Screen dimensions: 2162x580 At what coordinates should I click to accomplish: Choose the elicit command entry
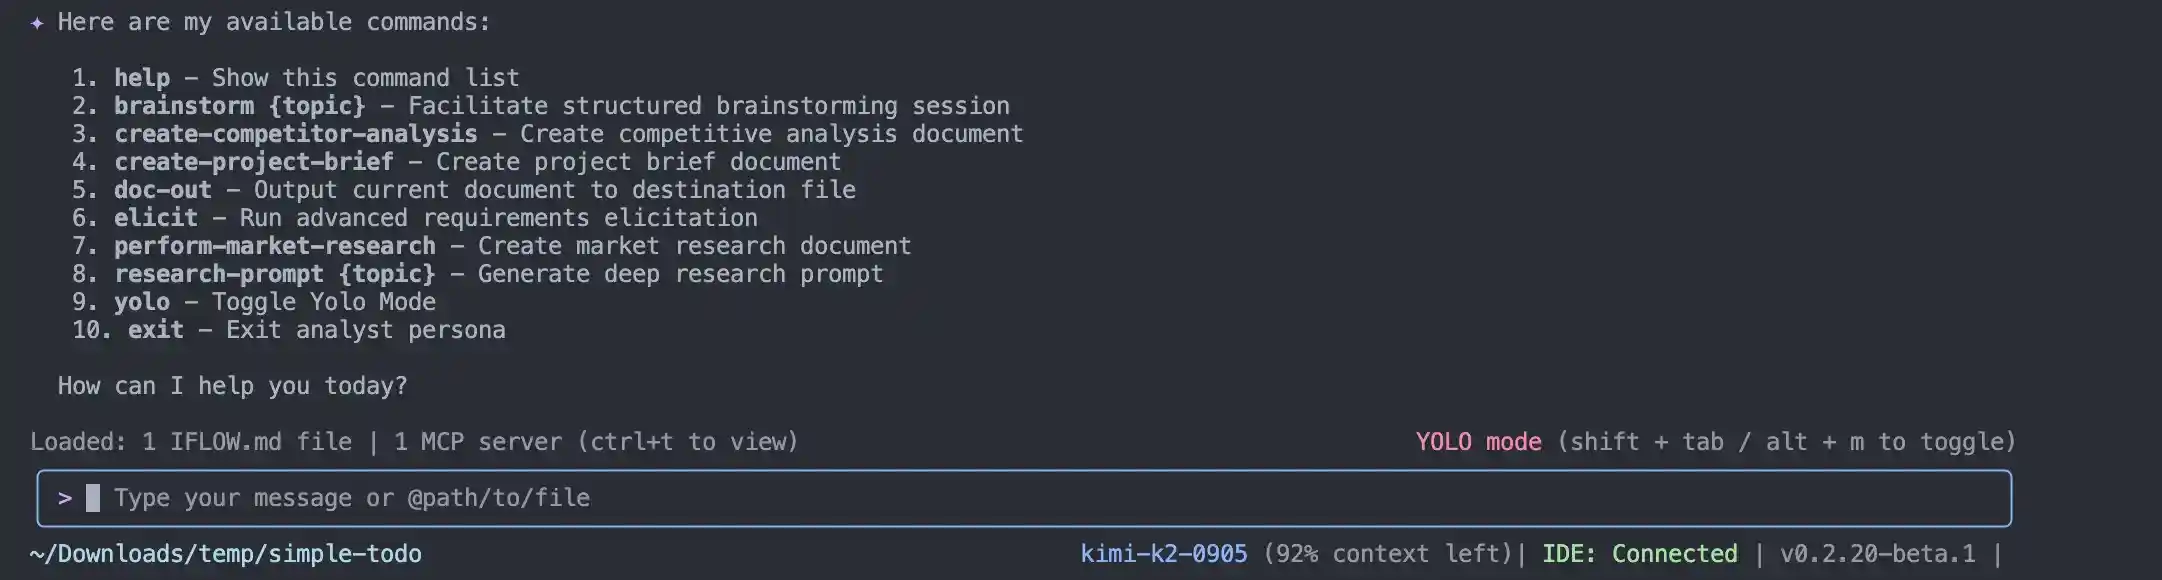click(155, 218)
